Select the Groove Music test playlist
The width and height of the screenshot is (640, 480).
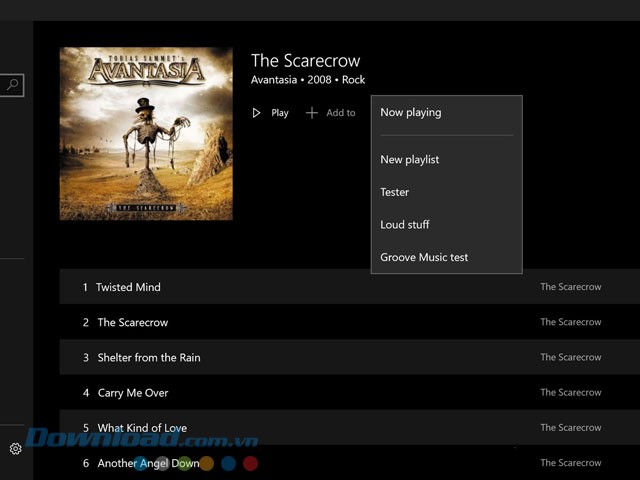pyautogui.click(x=424, y=258)
